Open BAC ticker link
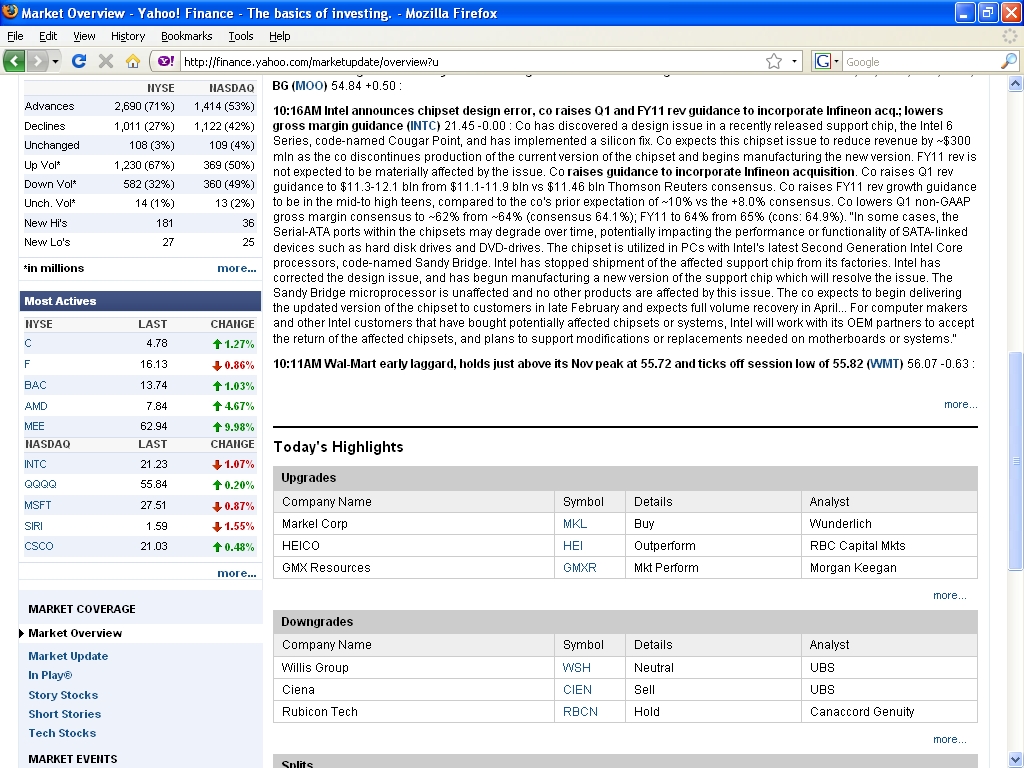Image resolution: width=1024 pixels, height=768 pixels. pos(35,385)
